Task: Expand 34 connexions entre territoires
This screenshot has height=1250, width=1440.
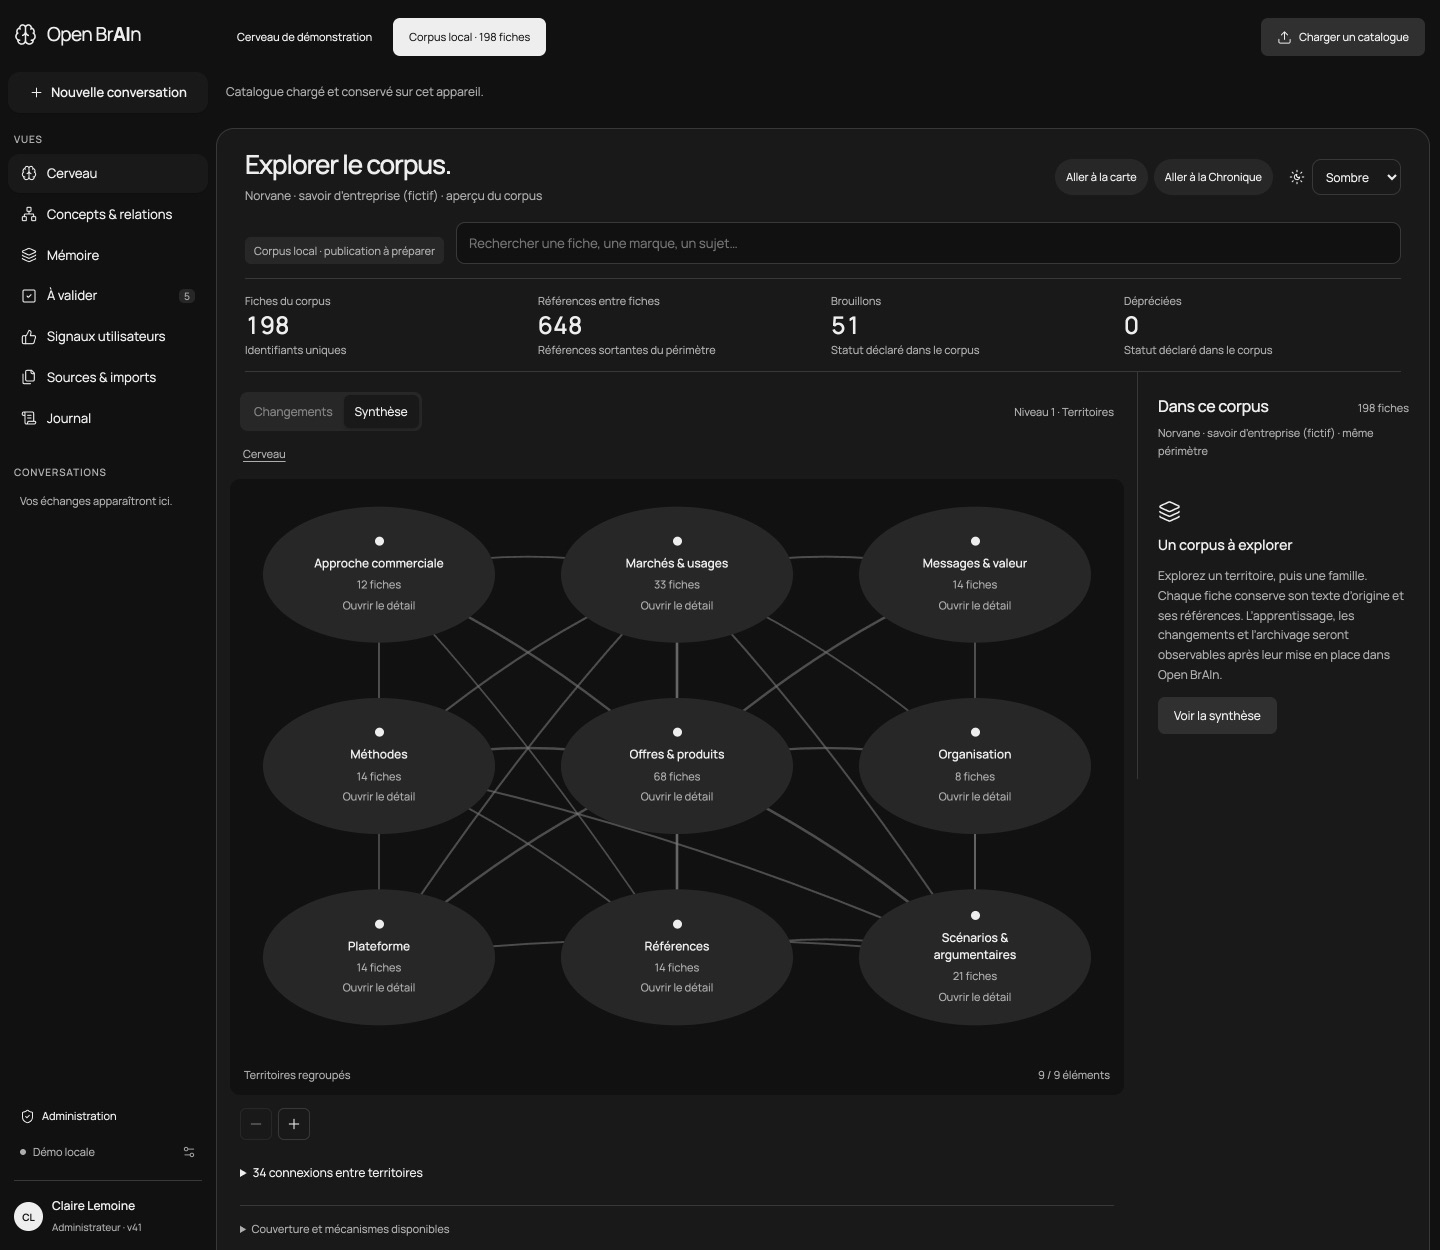Action: click(x=331, y=1173)
